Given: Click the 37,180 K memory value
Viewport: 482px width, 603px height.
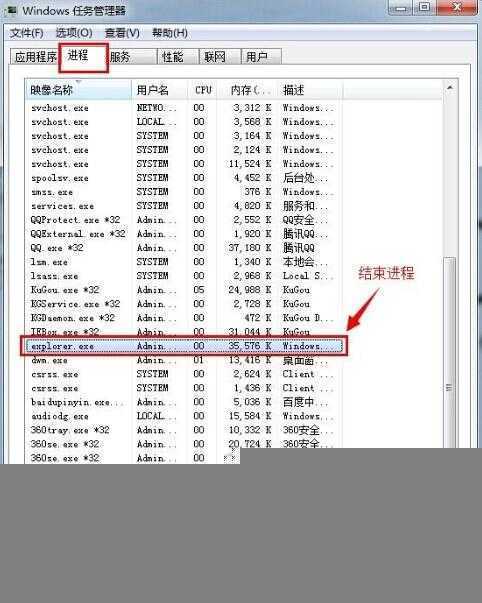Looking at the screenshot, I should [x=250, y=248].
